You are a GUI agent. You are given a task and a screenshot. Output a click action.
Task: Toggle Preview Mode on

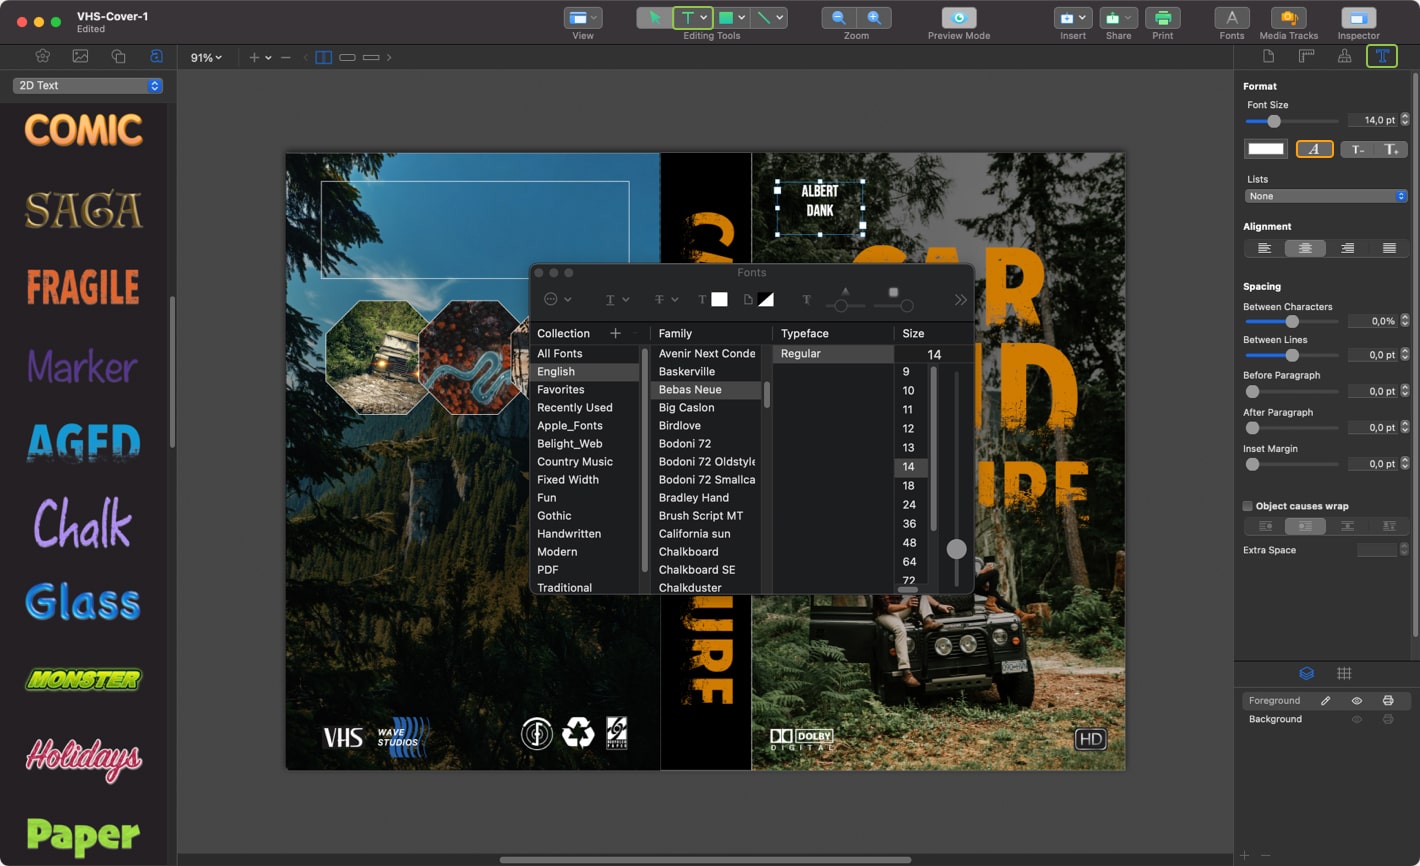coord(959,17)
